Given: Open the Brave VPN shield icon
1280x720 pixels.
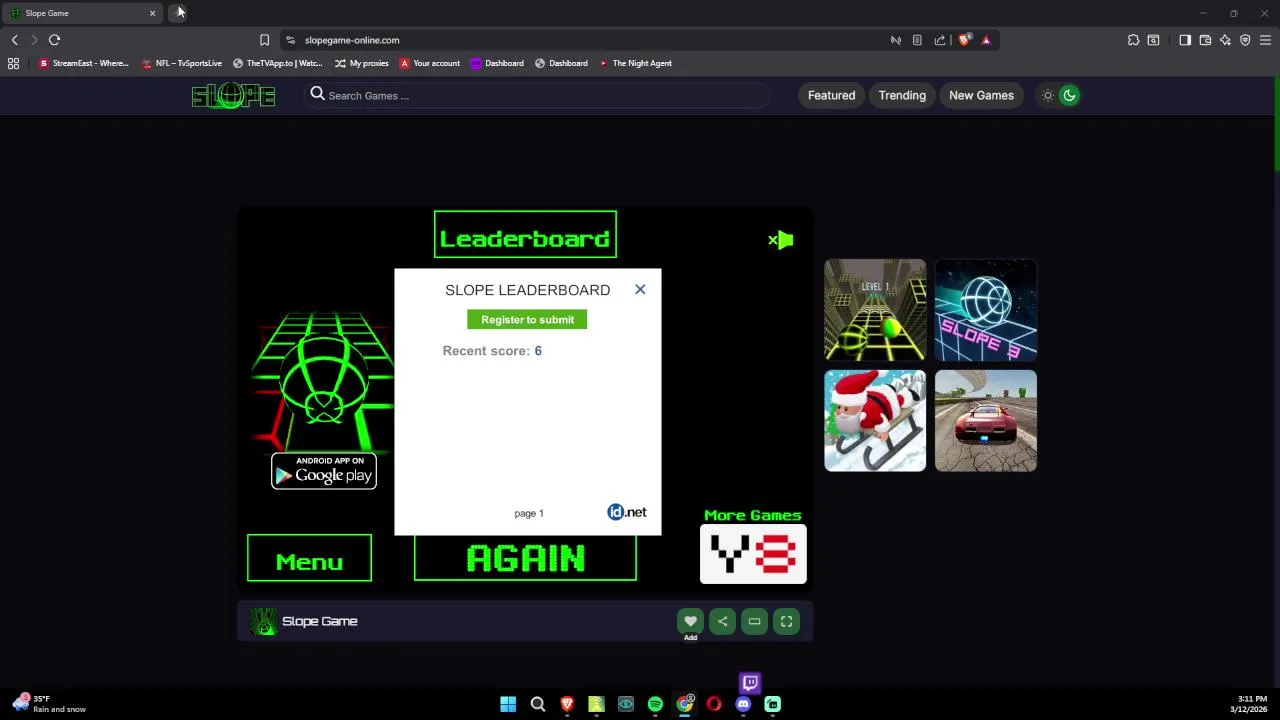Looking at the screenshot, I should click(x=1245, y=40).
